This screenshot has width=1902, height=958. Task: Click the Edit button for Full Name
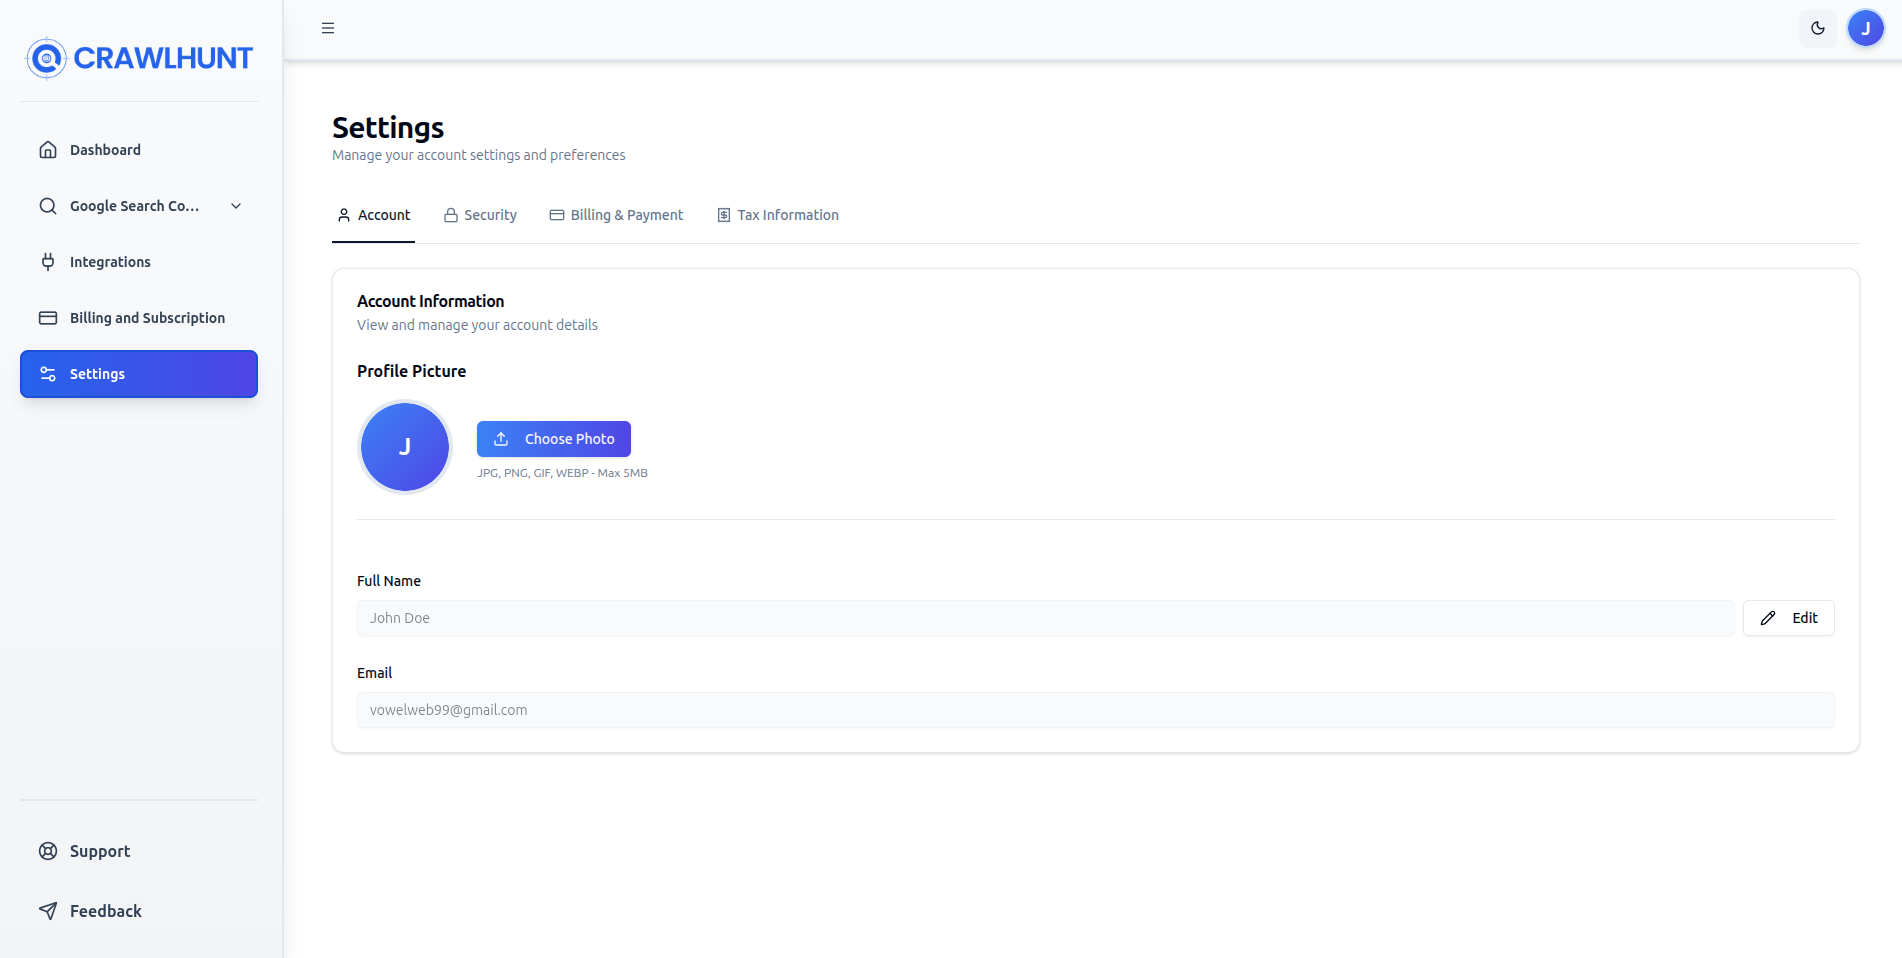point(1789,618)
